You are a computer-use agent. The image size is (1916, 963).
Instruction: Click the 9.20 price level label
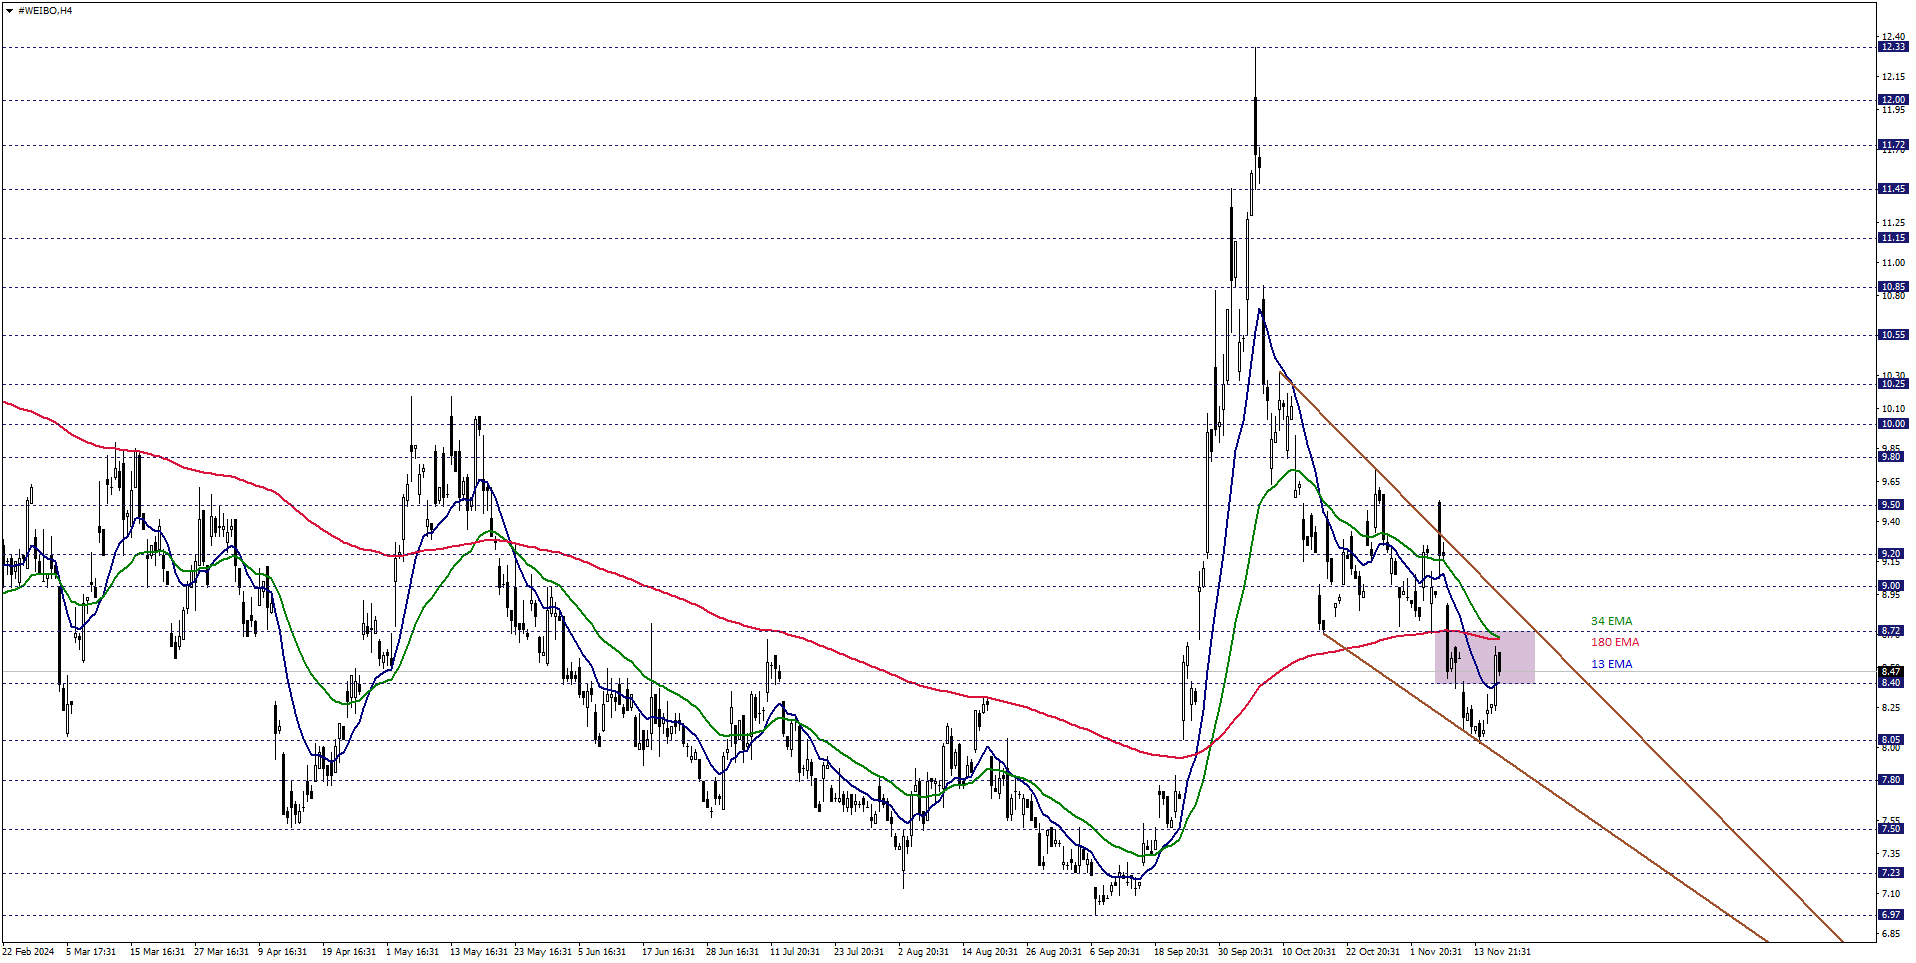pos(1893,554)
